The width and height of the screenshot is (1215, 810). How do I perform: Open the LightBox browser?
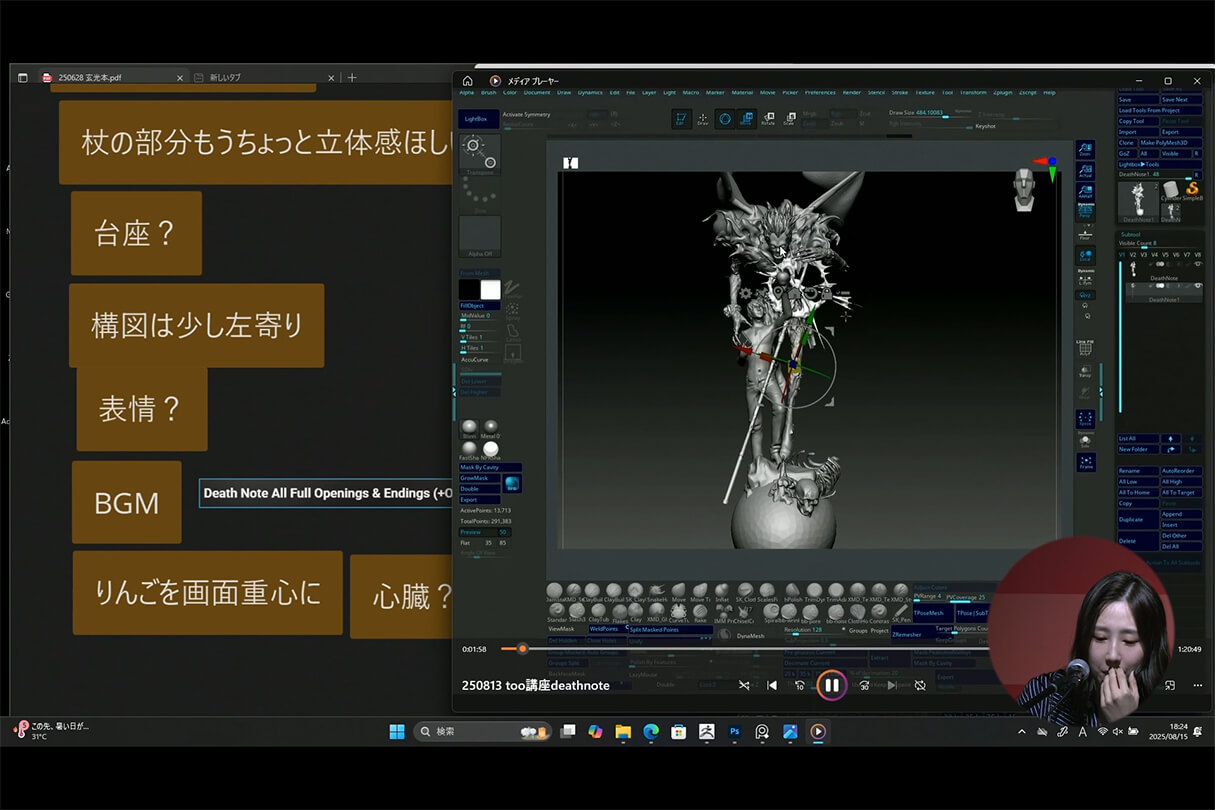tap(478, 118)
